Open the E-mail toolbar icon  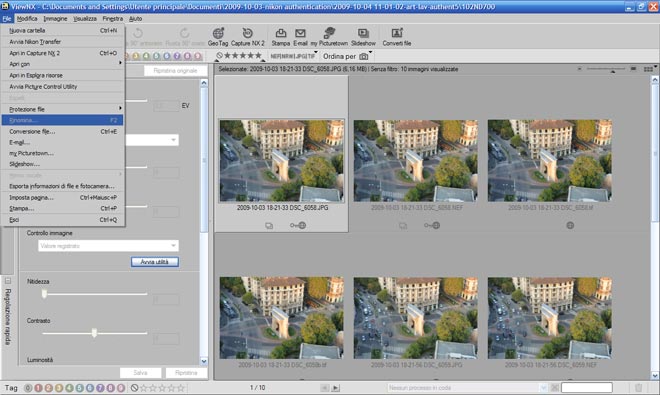point(300,37)
